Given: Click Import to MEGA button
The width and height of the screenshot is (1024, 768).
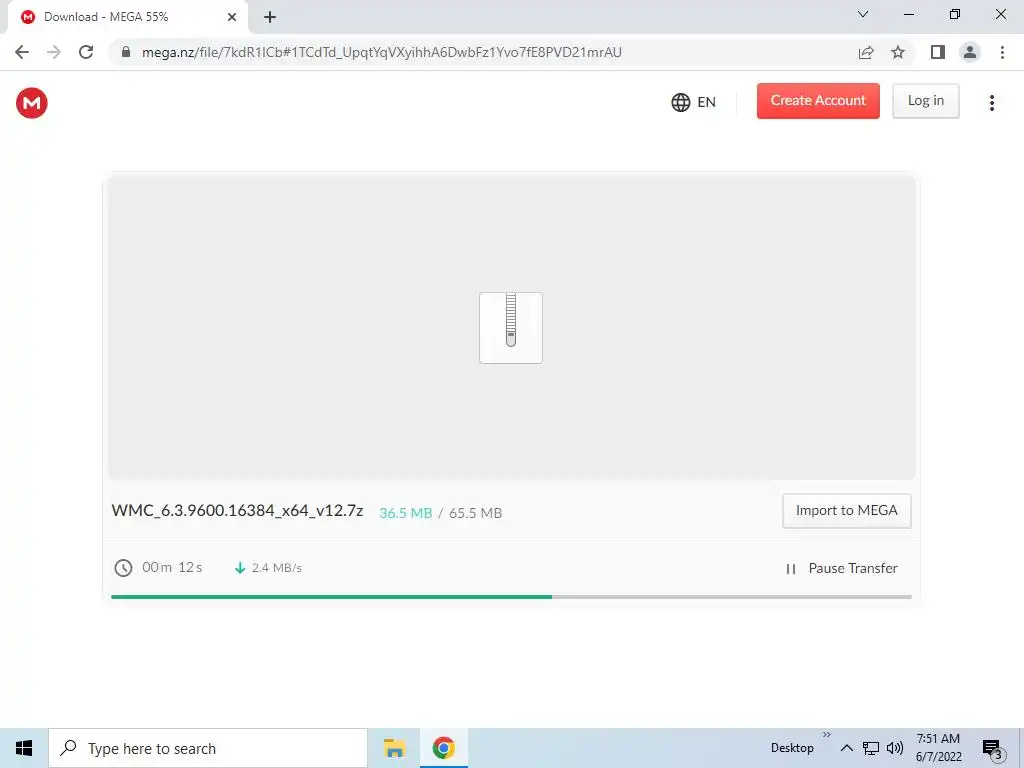Looking at the screenshot, I should (x=846, y=511).
